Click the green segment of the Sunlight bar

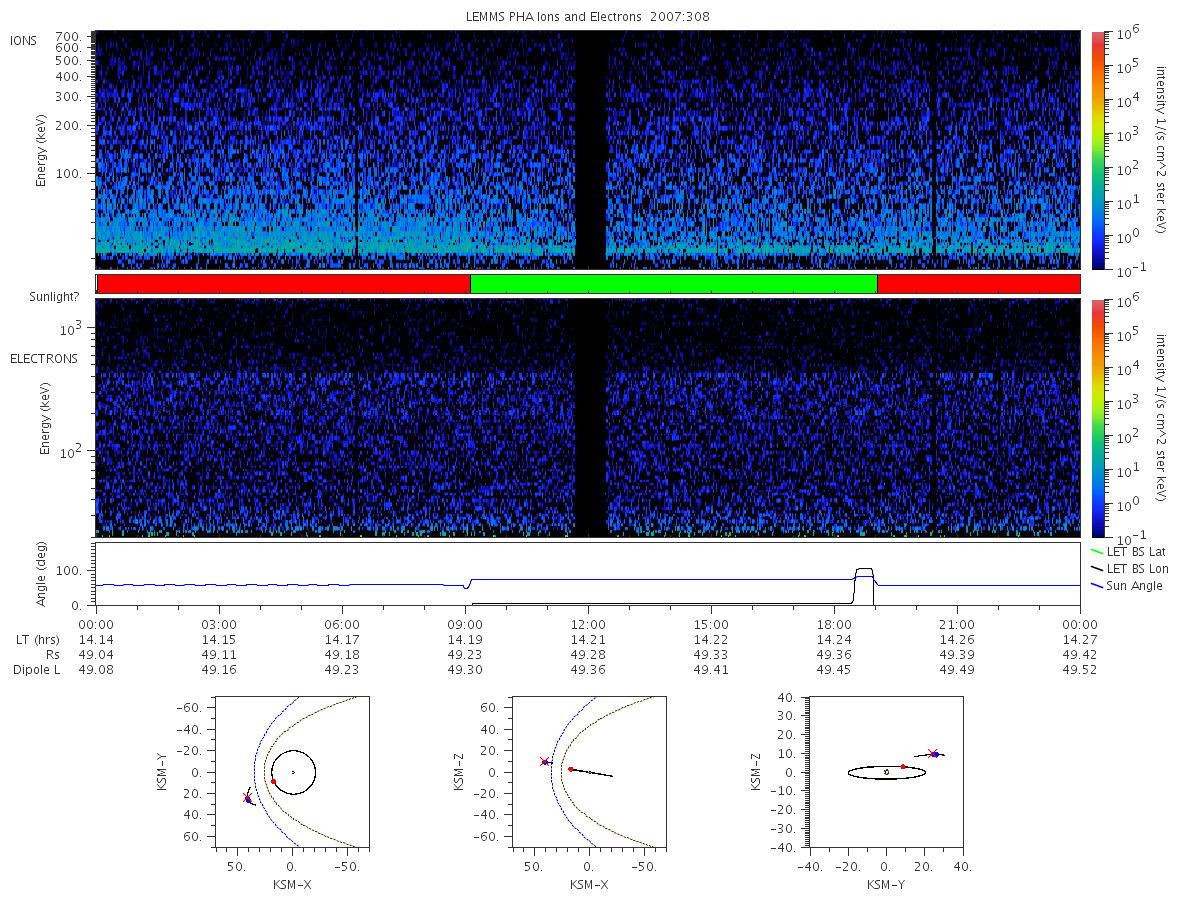[x=673, y=284]
